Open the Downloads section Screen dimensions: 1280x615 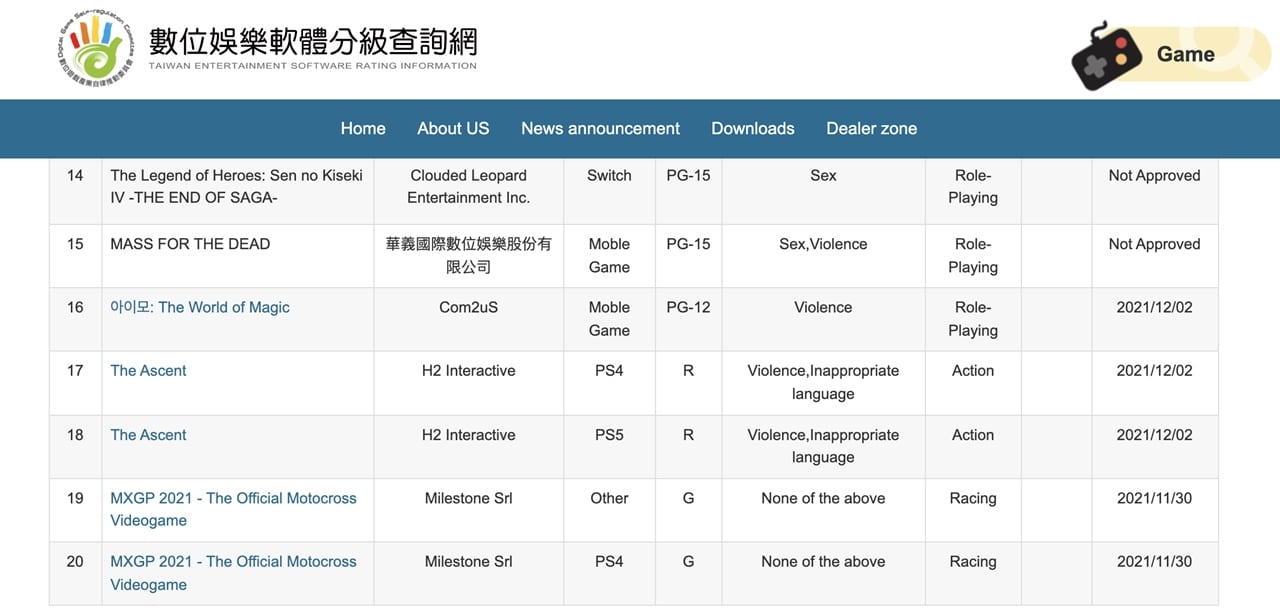753,128
